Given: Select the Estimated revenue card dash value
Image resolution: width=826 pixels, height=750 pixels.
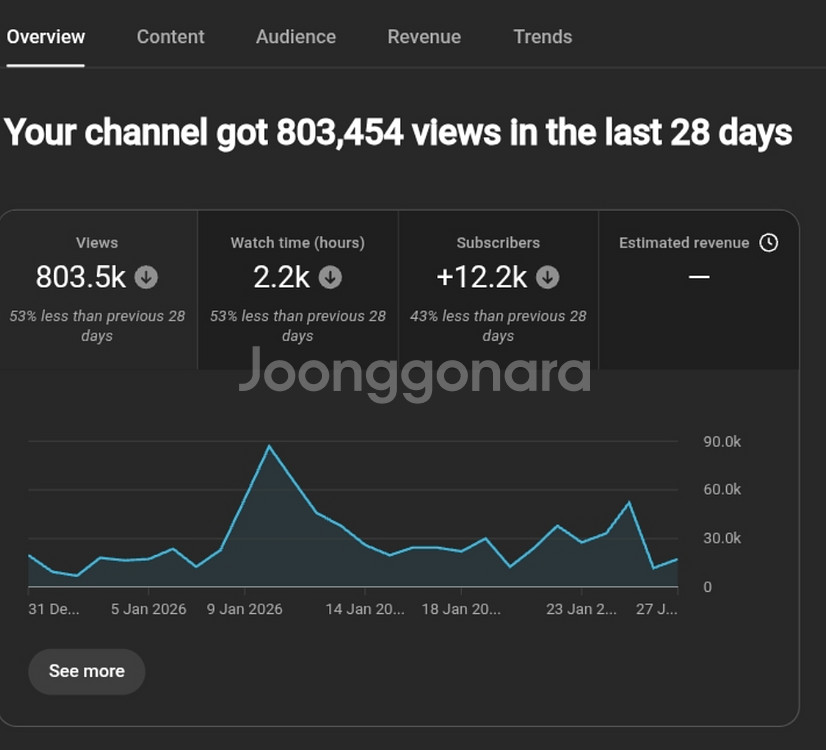Looking at the screenshot, I should tap(699, 277).
